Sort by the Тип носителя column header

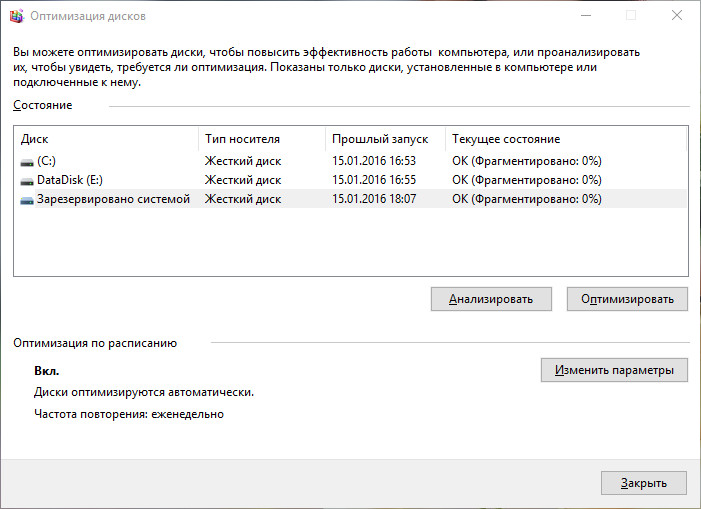click(x=262, y=139)
